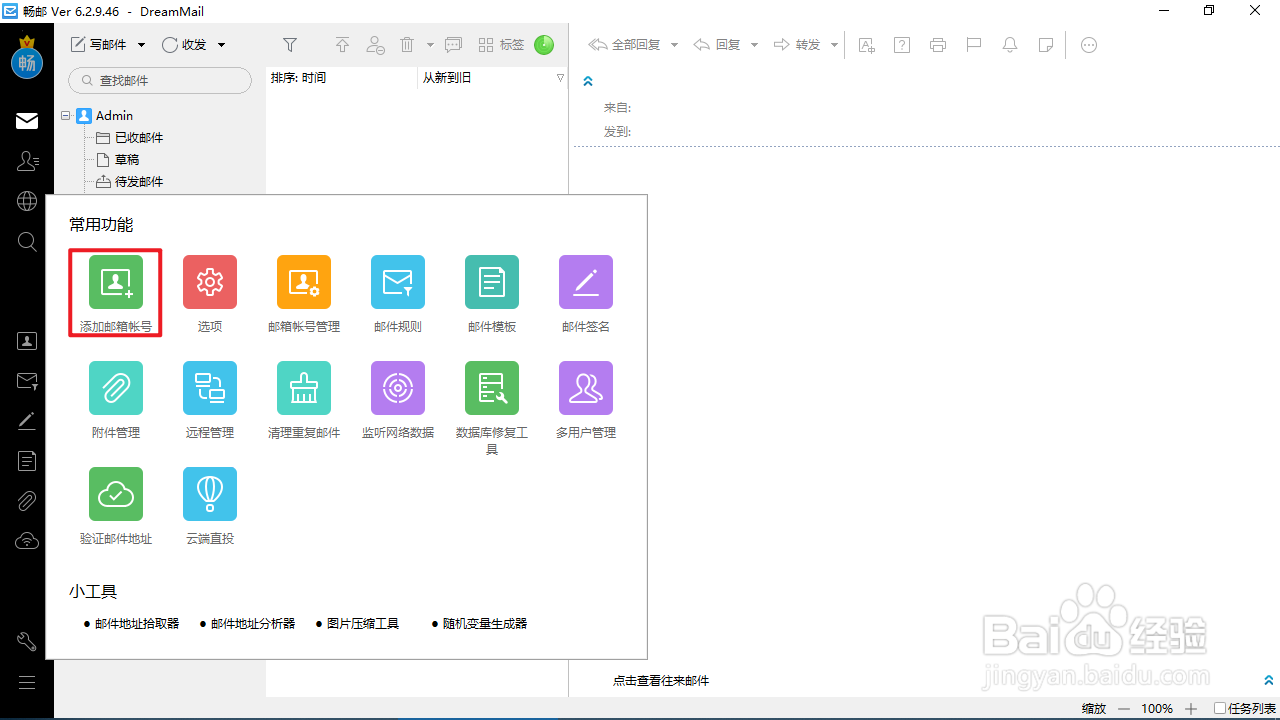
Task: Click the wrench tools icon in the sidebar
Action: click(x=27, y=642)
